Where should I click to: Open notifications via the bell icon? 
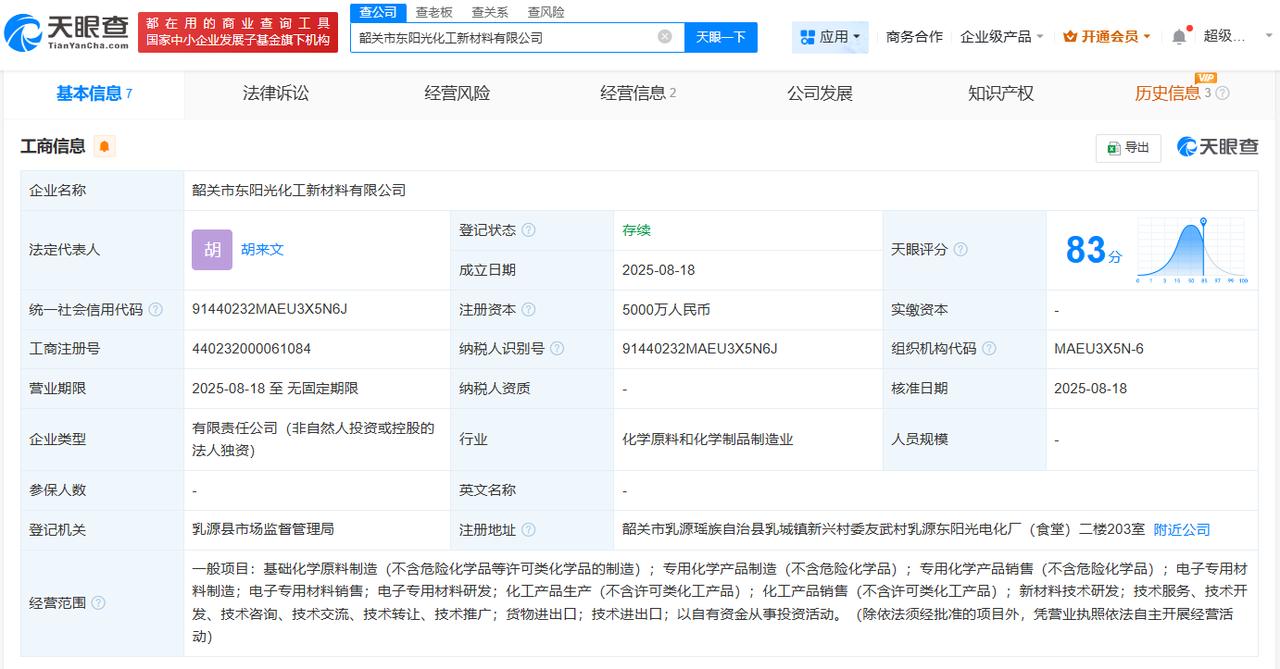1179,37
